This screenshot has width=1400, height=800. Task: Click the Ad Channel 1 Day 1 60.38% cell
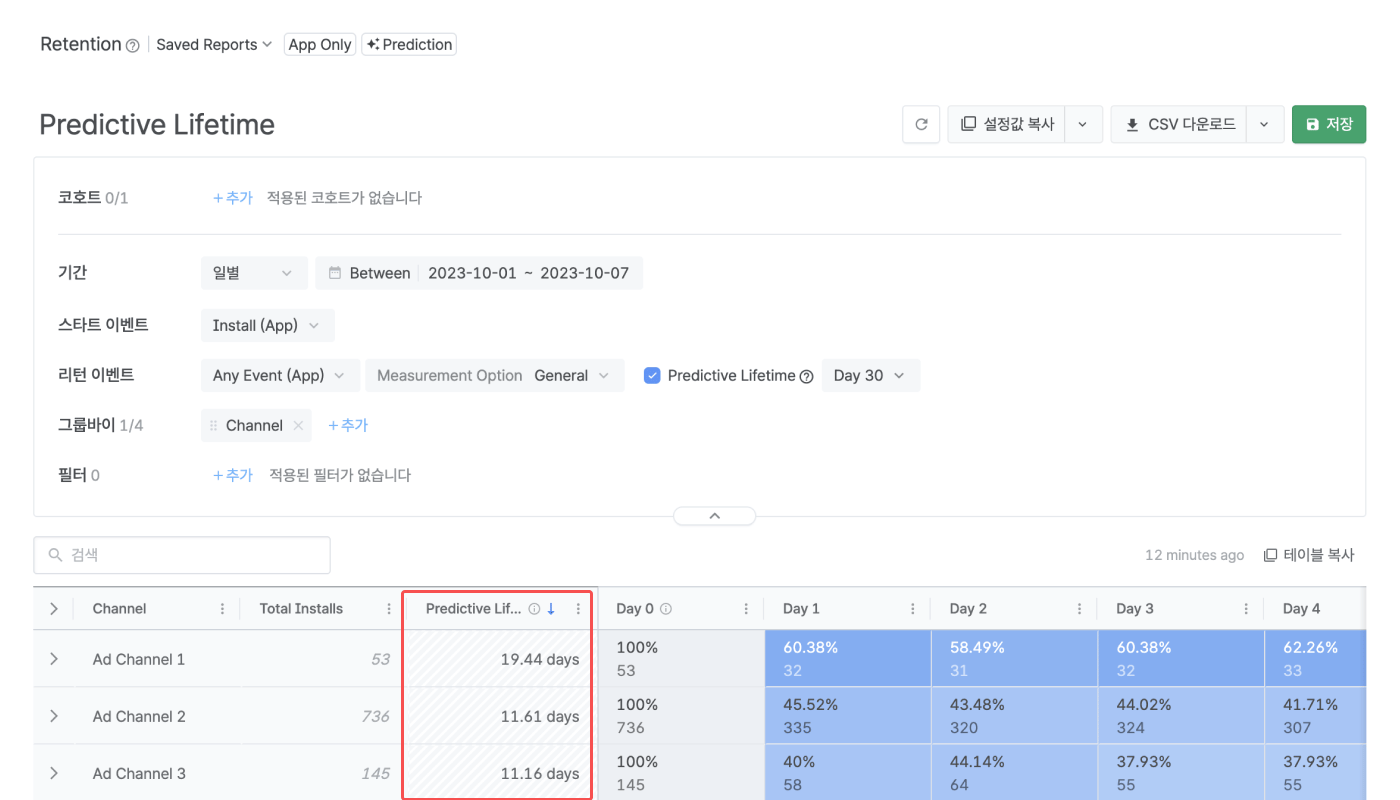coord(848,659)
